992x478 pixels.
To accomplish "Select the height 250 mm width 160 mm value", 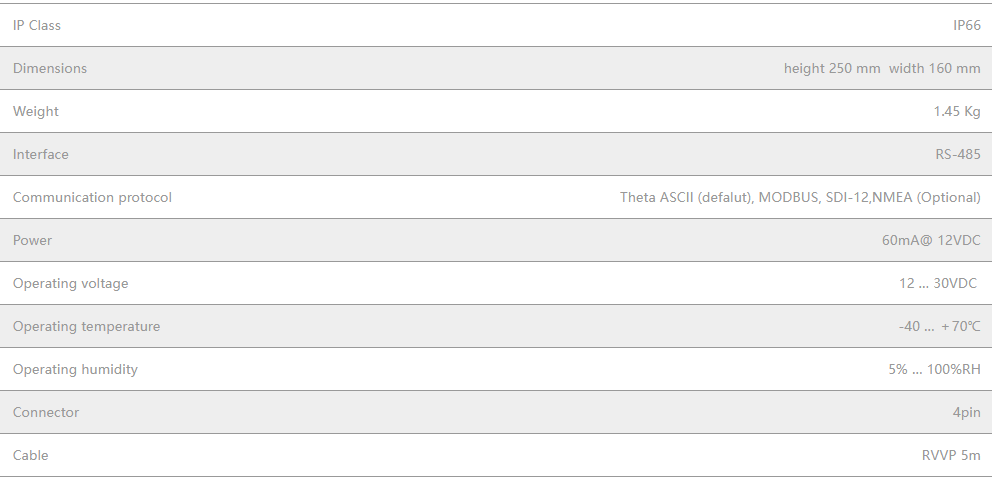I will [881, 68].
